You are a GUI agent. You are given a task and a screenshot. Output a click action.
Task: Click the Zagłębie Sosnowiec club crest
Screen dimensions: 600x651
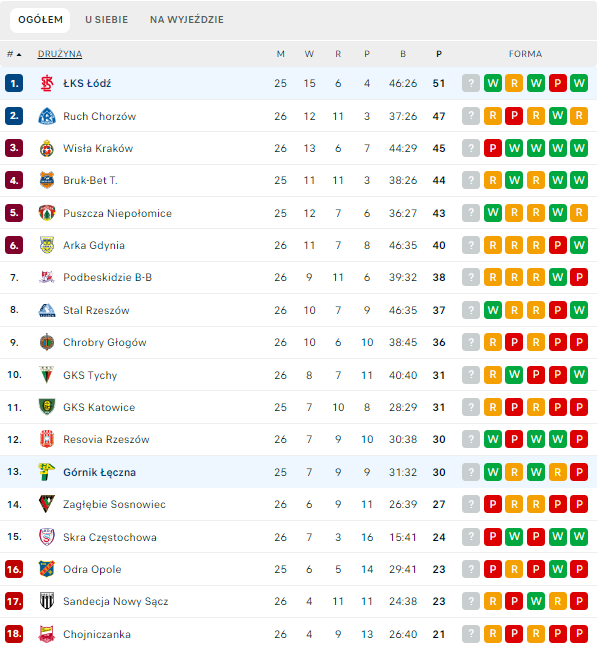click(x=46, y=504)
